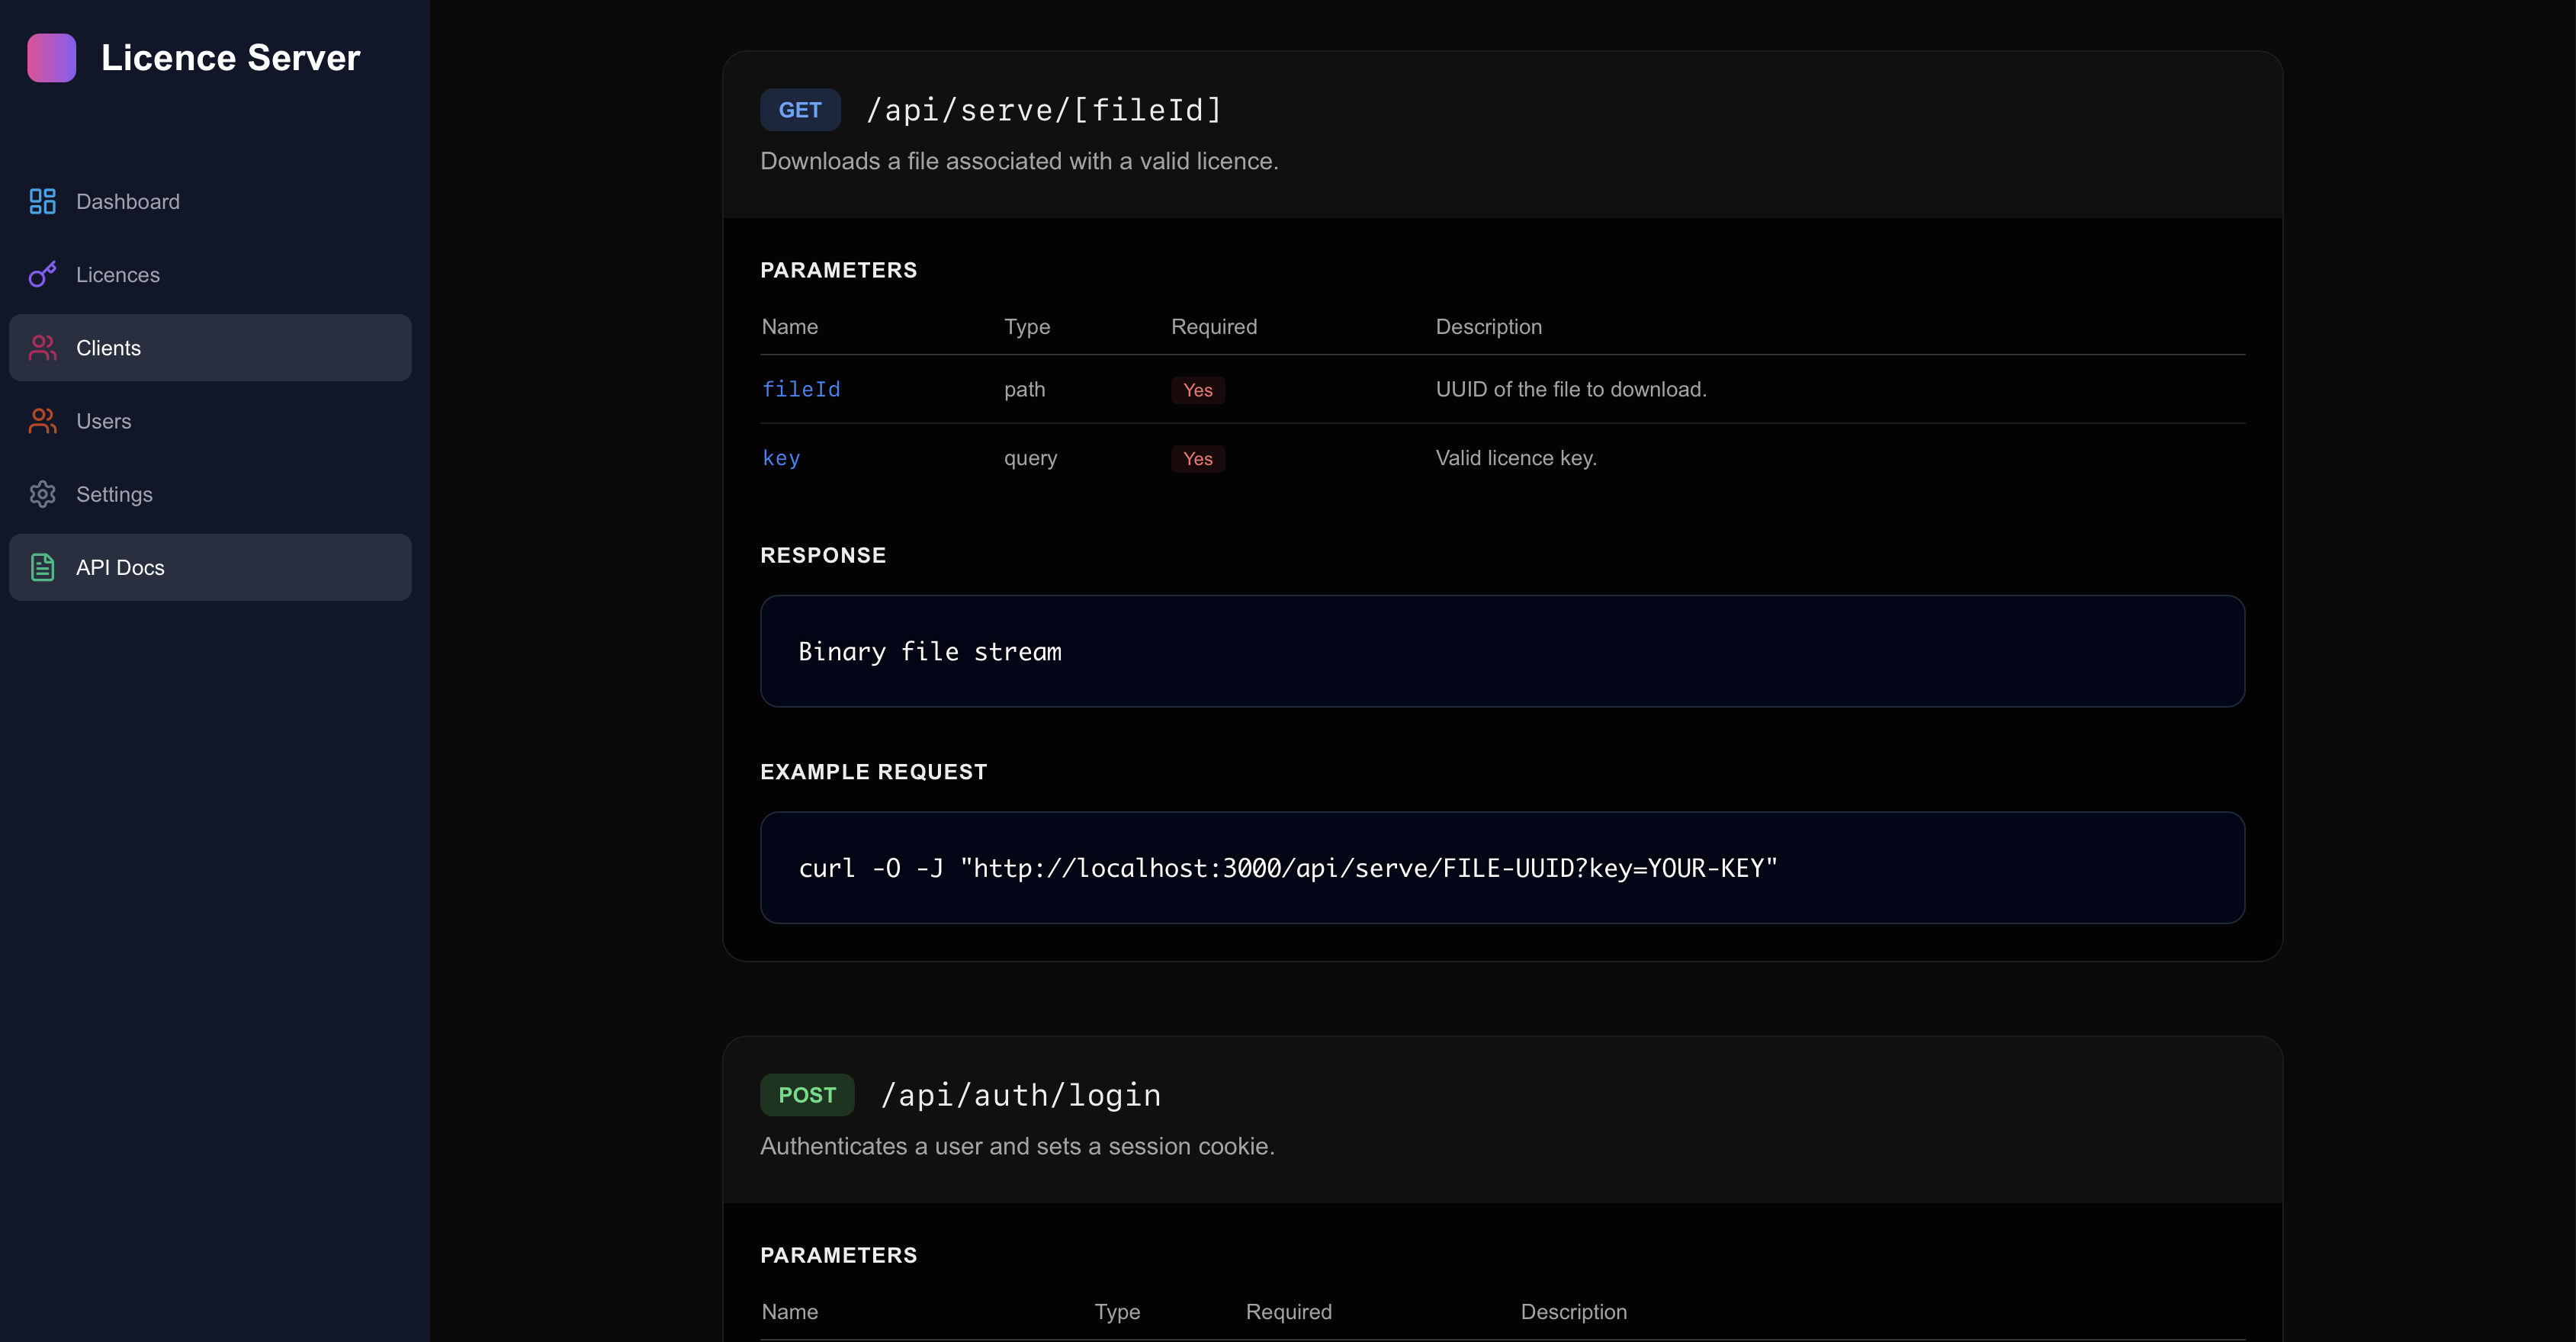
Task: Click the GET method badge
Action: [x=799, y=110]
